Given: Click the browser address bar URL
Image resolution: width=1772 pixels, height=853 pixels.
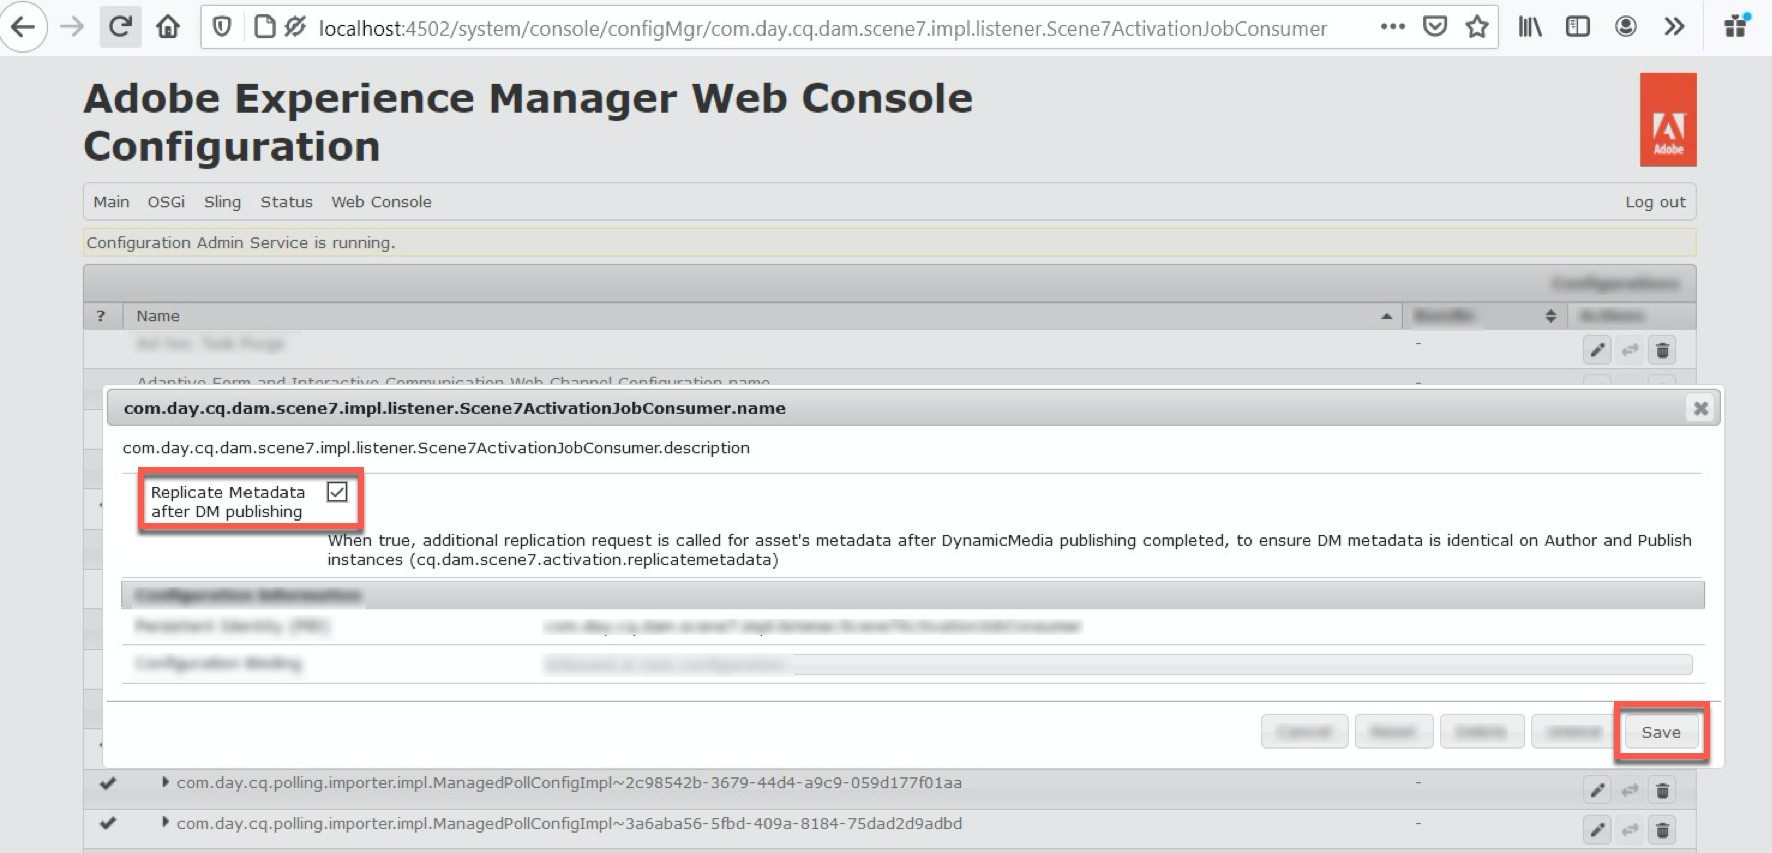Looking at the screenshot, I should click(x=822, y=28).
